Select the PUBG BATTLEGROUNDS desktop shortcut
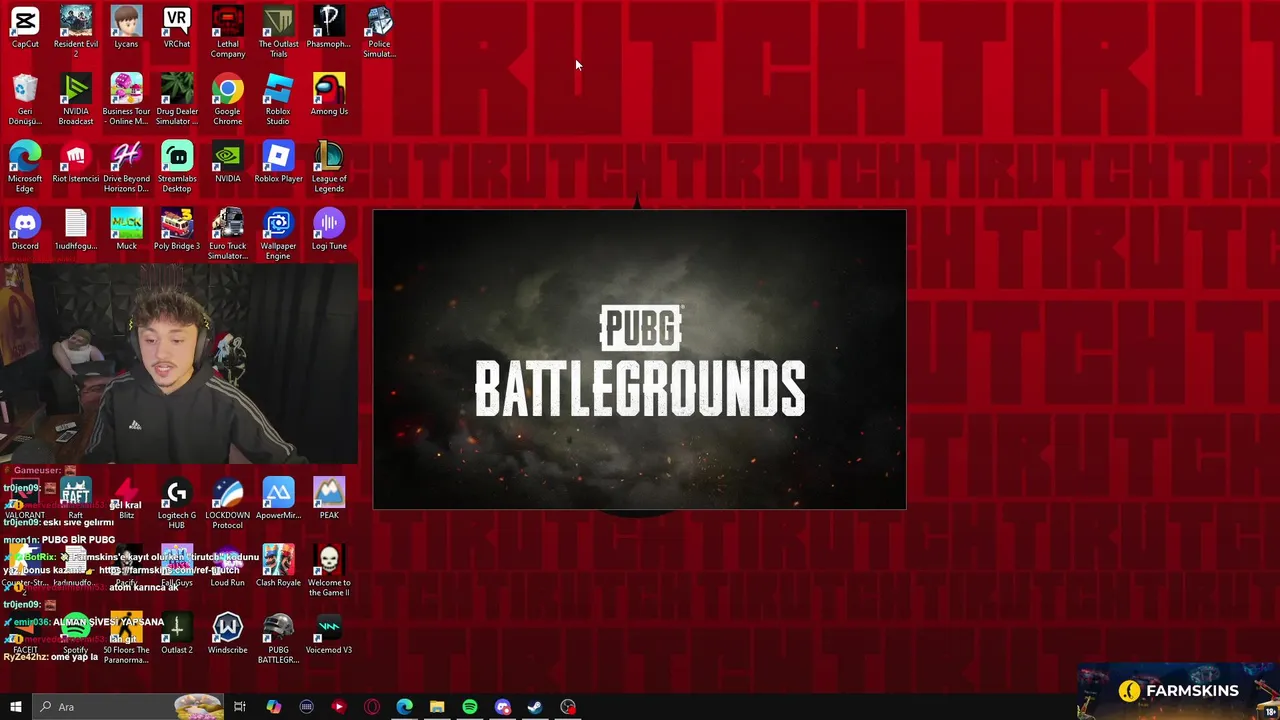This screenshot has width=1280, height=720. coord(278,638)
